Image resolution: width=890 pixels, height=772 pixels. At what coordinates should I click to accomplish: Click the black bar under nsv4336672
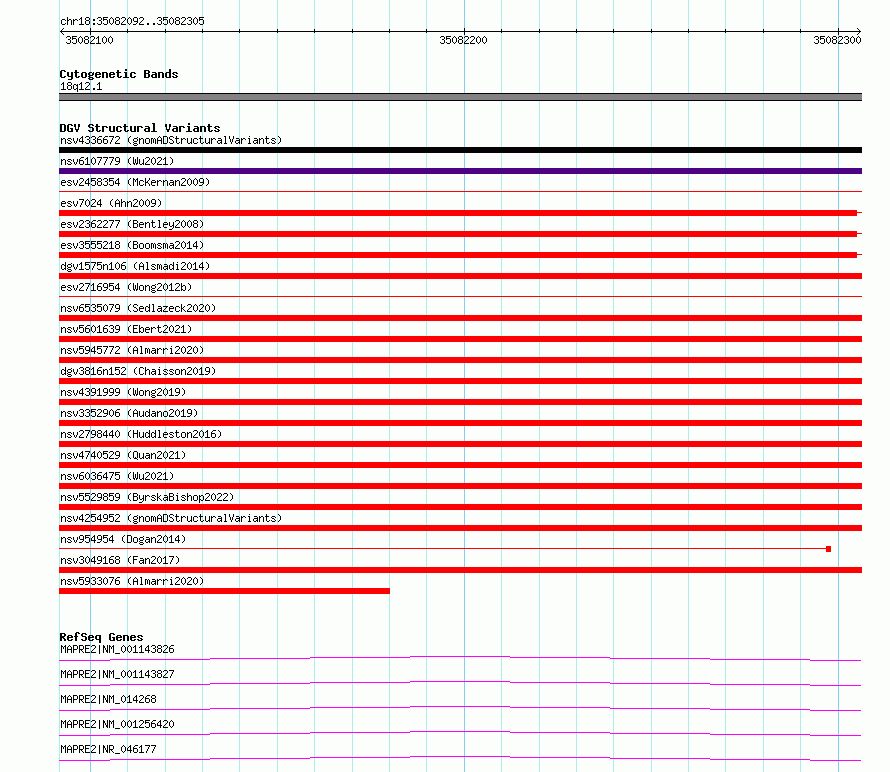point(460,150)
